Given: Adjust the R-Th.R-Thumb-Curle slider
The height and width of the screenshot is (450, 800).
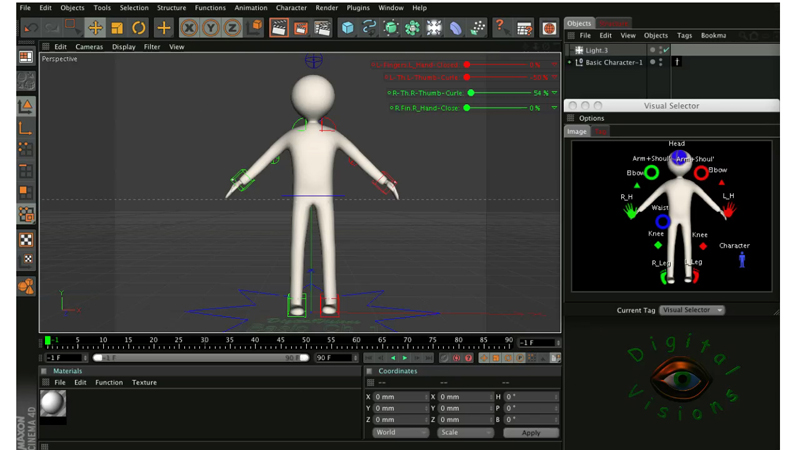Looking at the screenshot, I should tap(470, 93).
